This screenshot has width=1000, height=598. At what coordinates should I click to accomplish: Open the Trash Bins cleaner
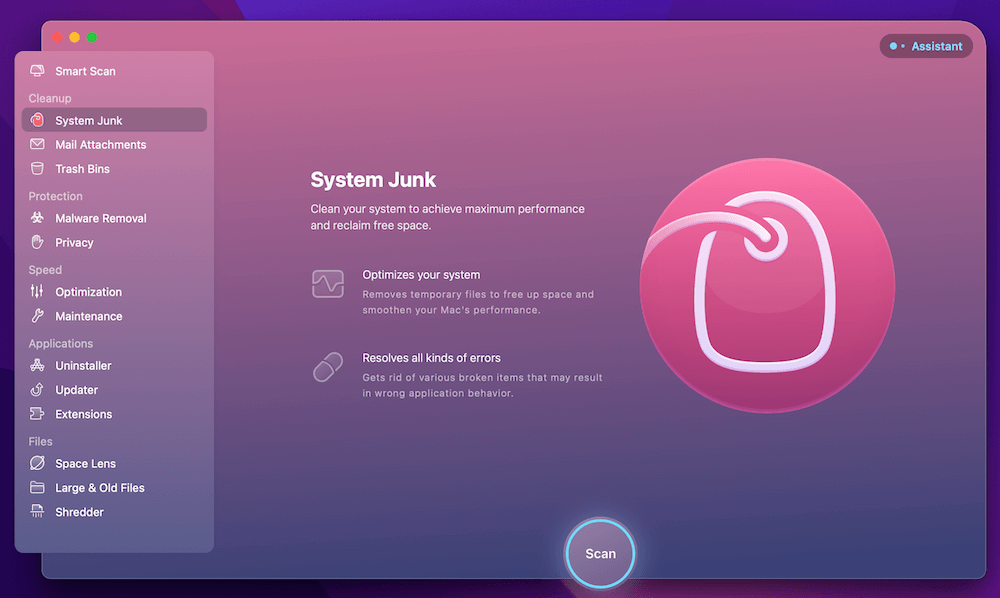(83, 168)
